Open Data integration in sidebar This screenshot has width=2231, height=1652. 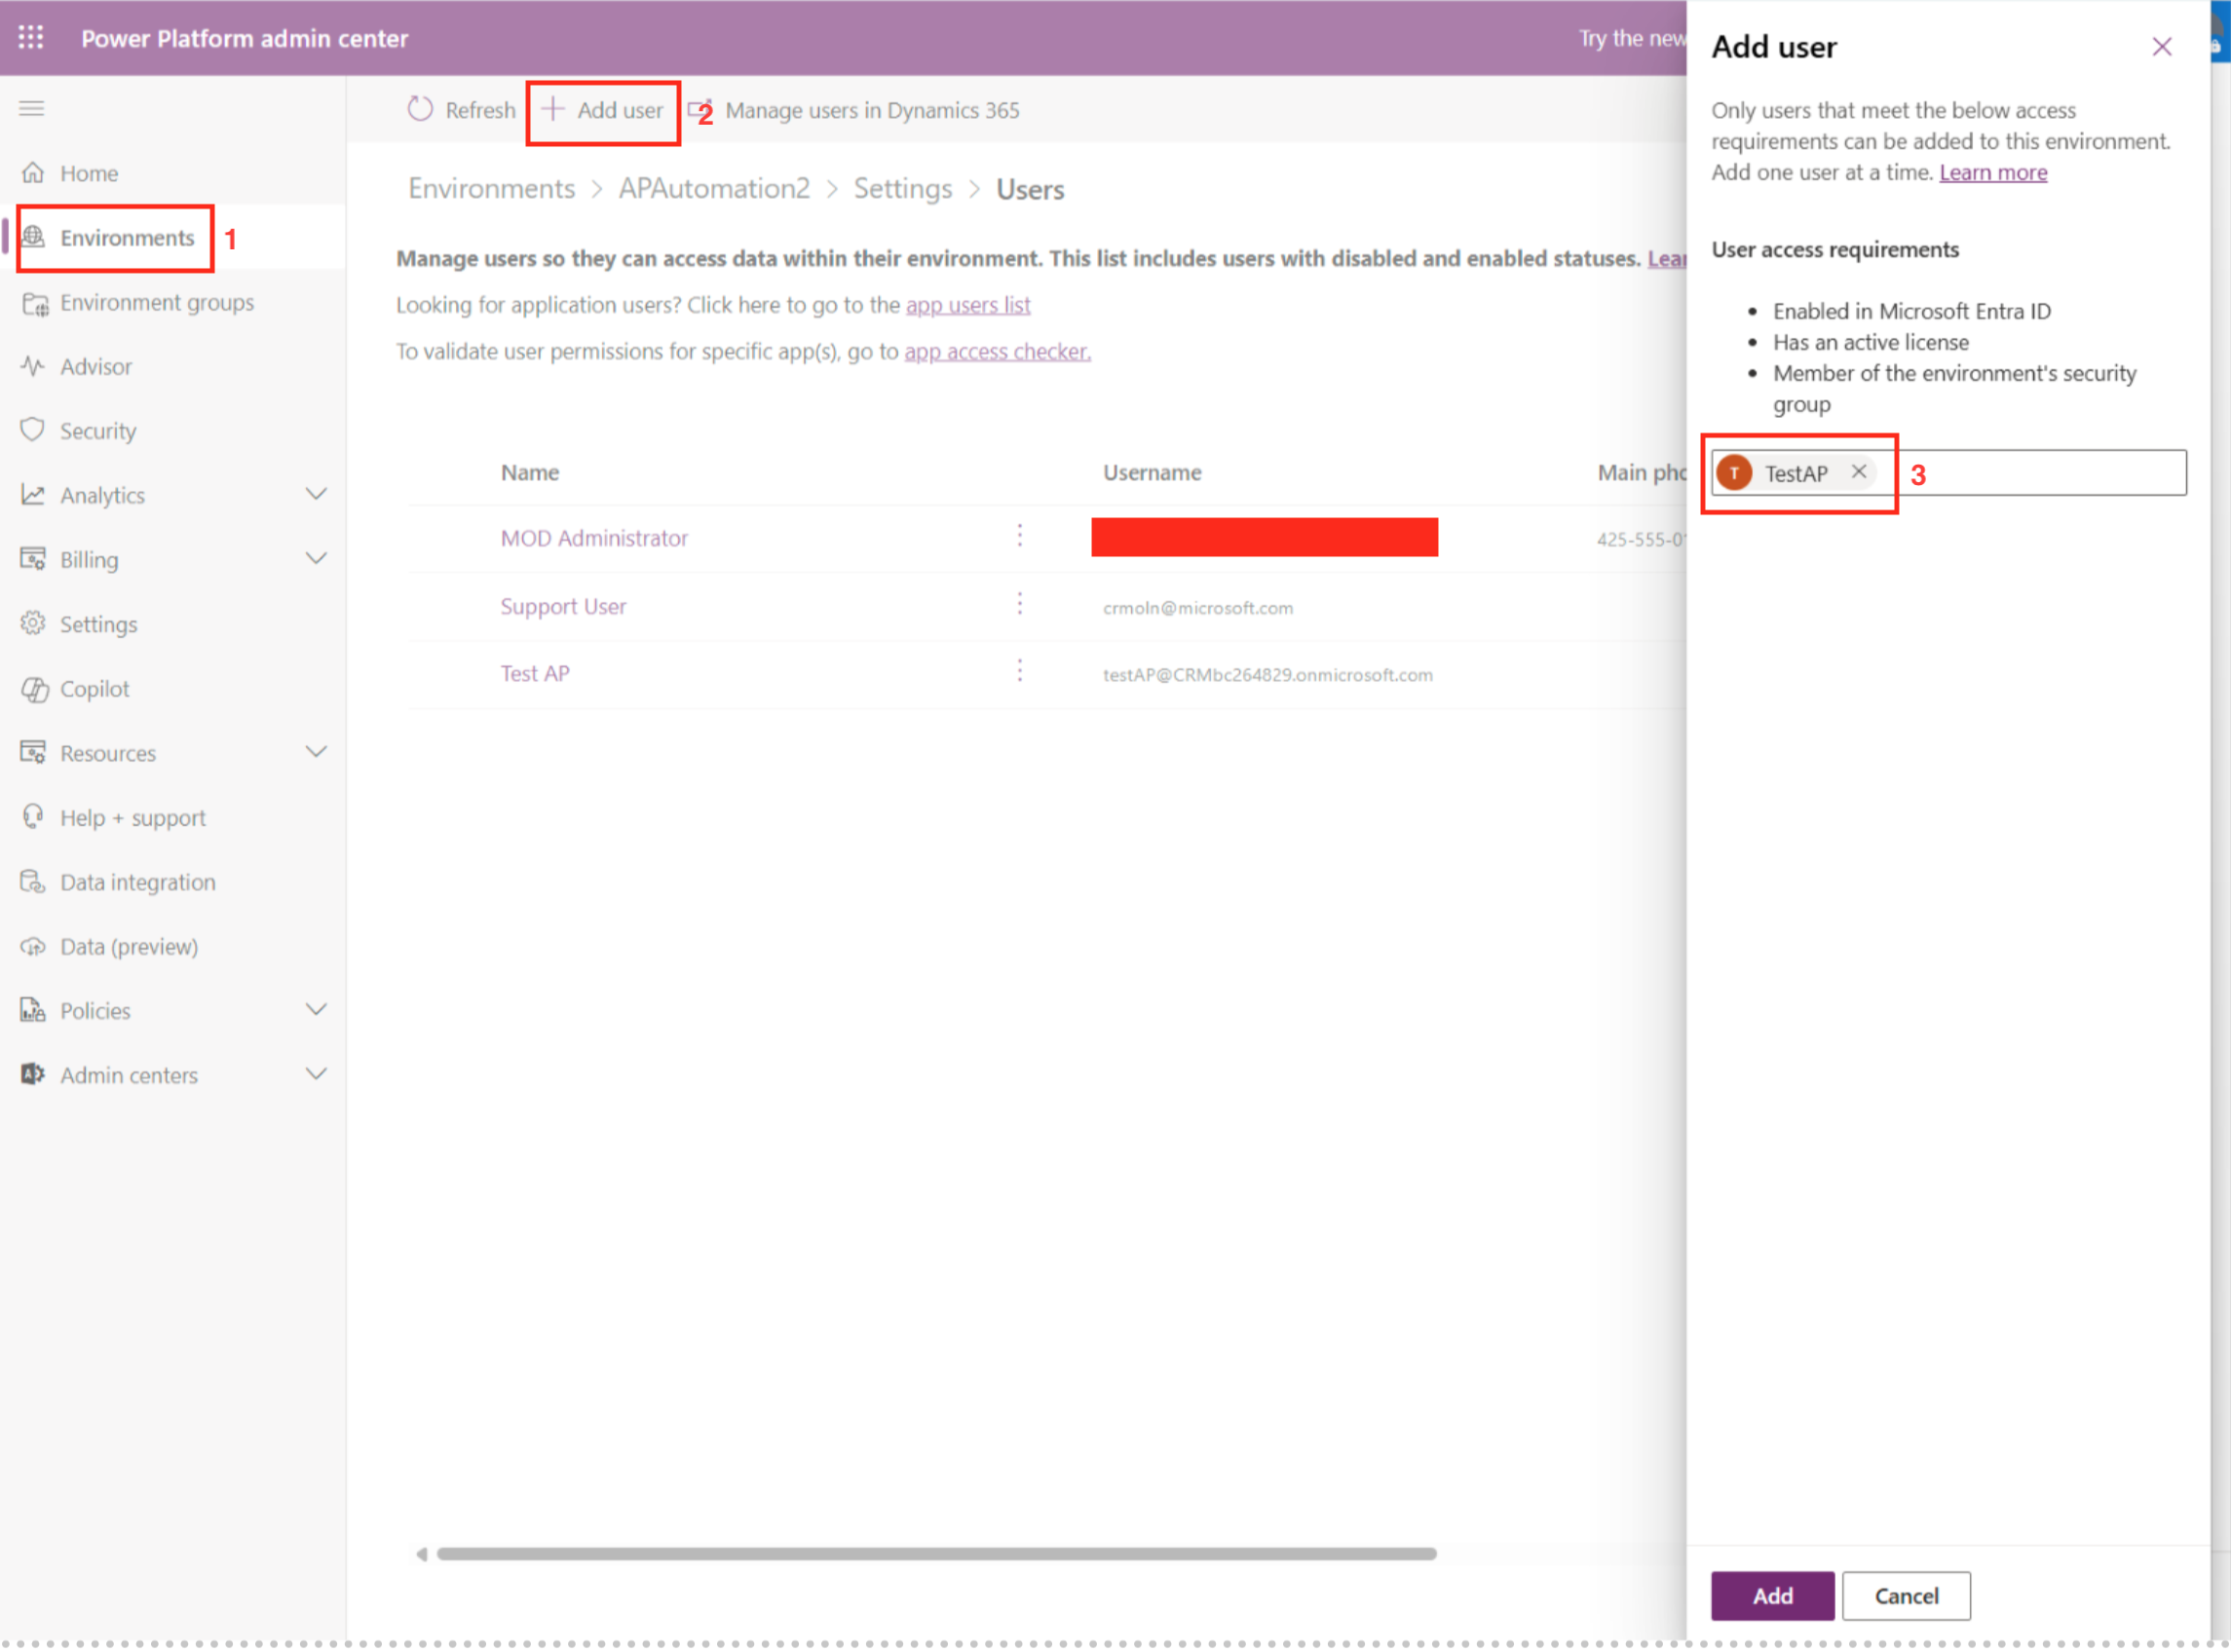137,881
